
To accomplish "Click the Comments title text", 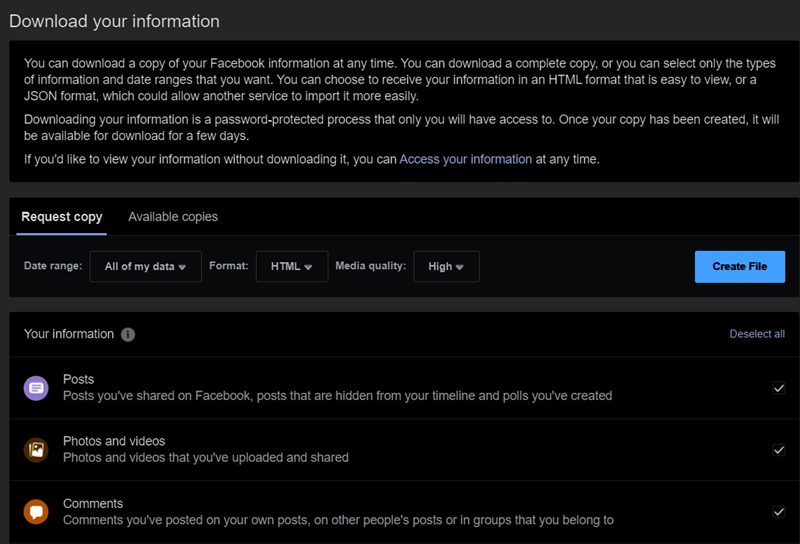I will click(93, 503).
